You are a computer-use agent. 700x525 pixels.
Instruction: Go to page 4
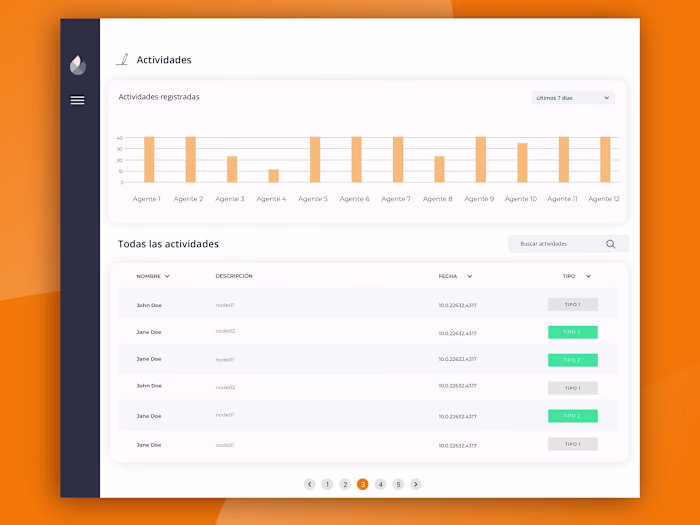tap(380, 484)
